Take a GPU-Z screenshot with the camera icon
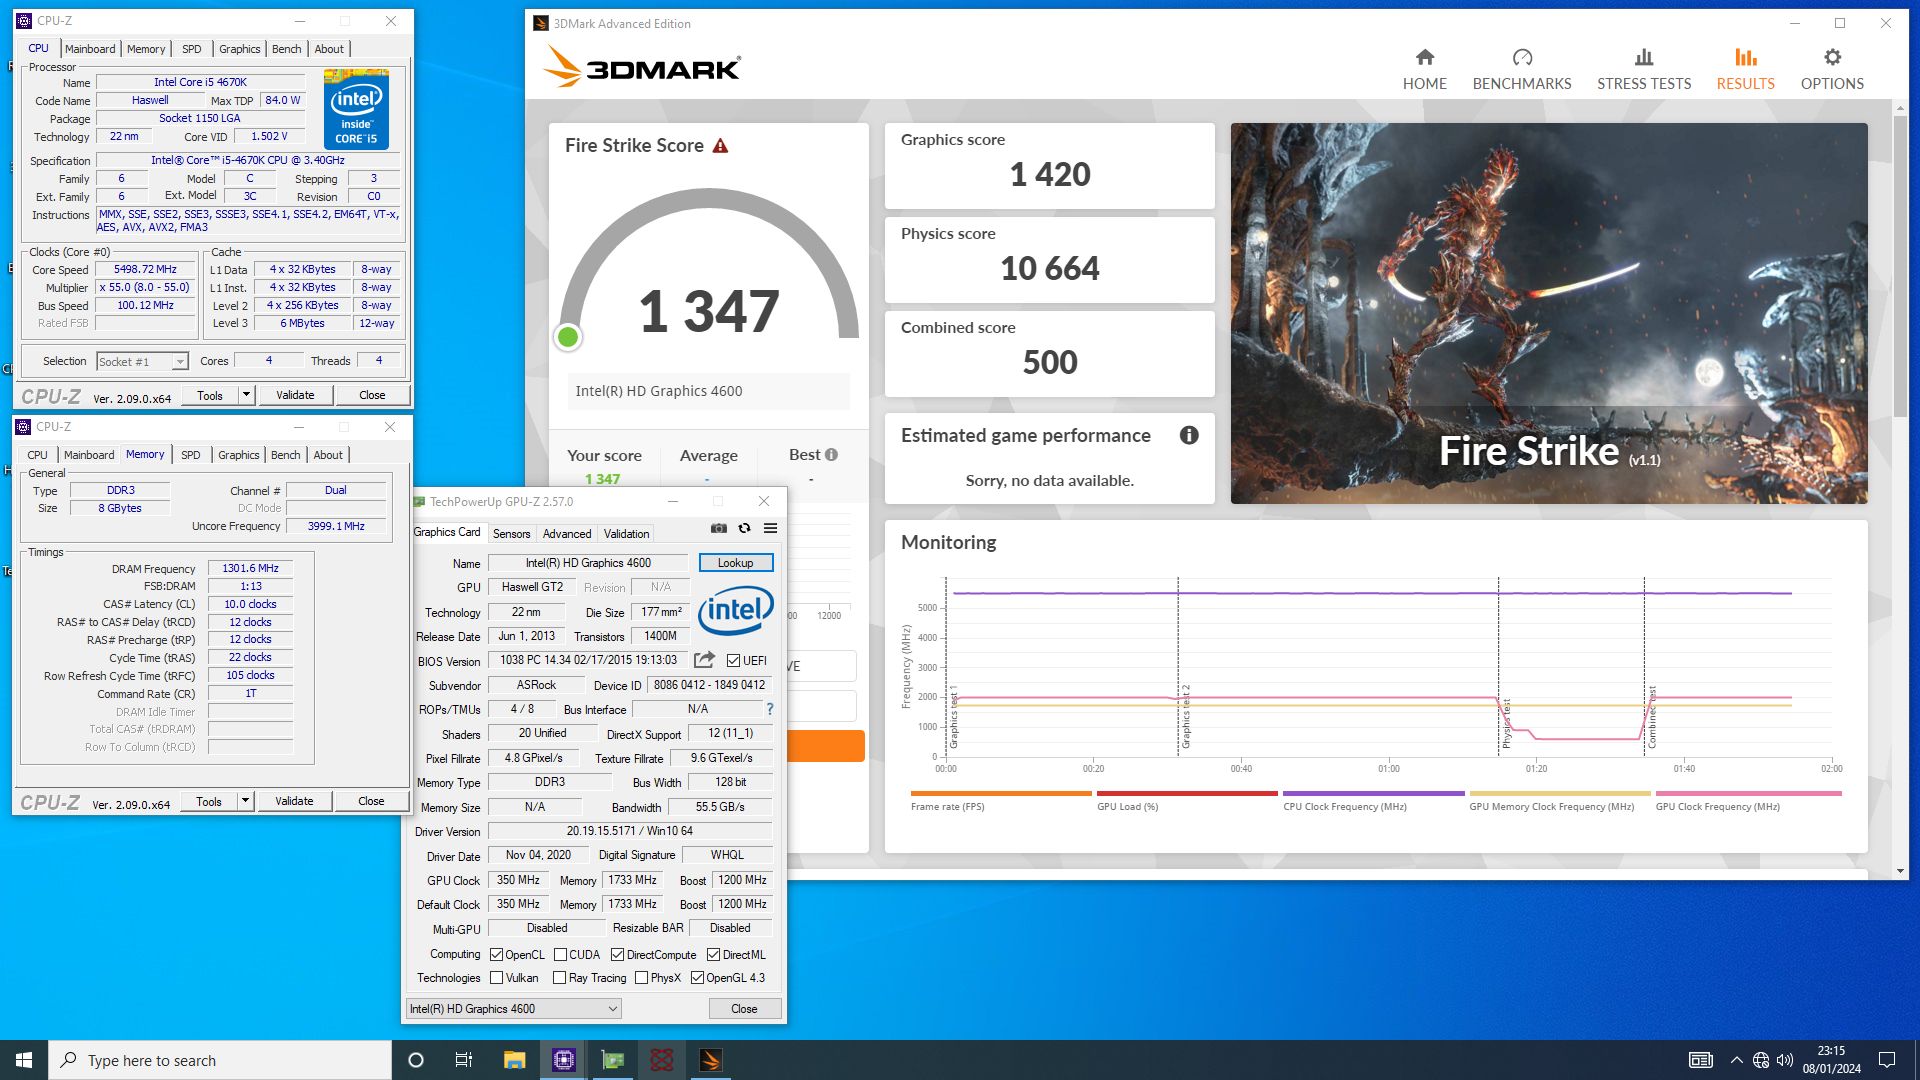 click(719, 528)
